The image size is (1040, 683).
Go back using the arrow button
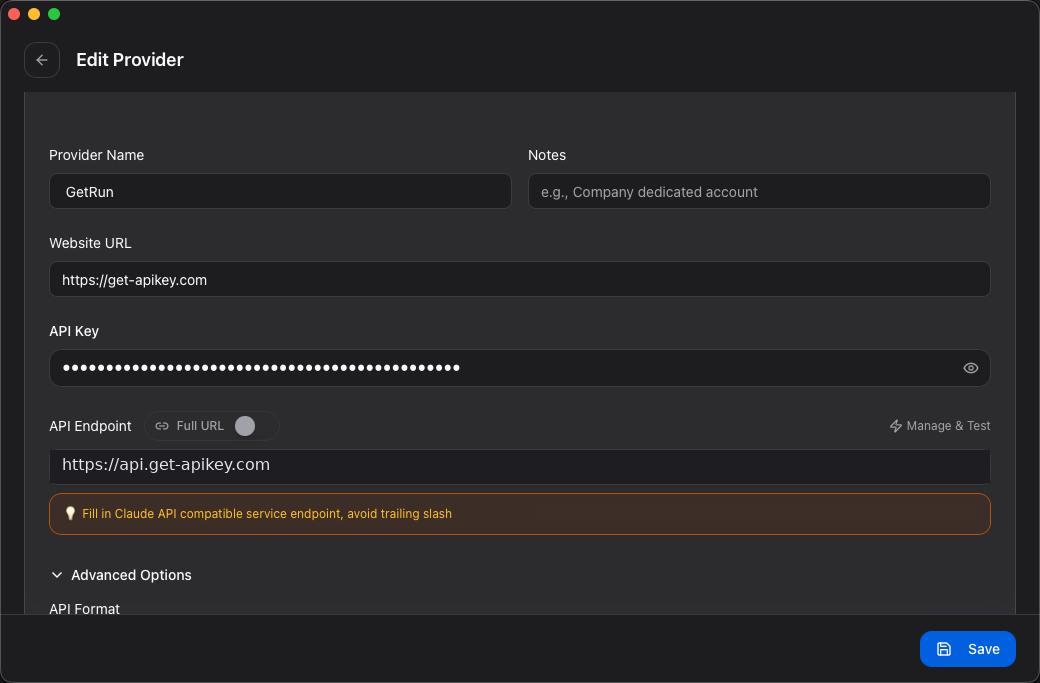tap(42, 60)
